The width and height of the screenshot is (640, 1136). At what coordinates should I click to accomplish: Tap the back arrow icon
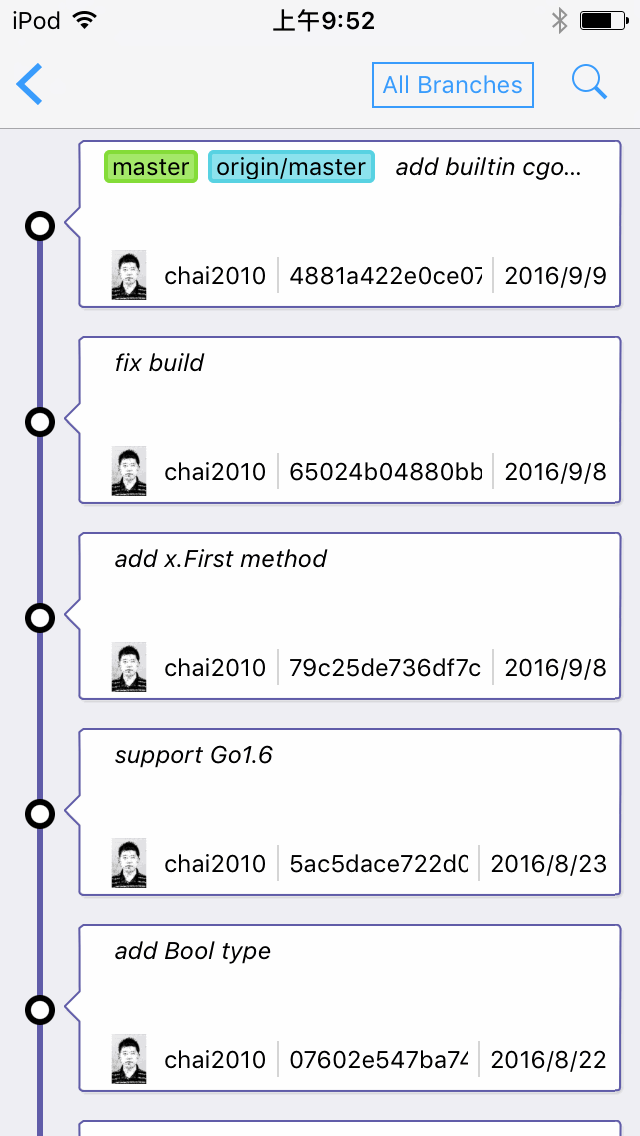[30, 84]
